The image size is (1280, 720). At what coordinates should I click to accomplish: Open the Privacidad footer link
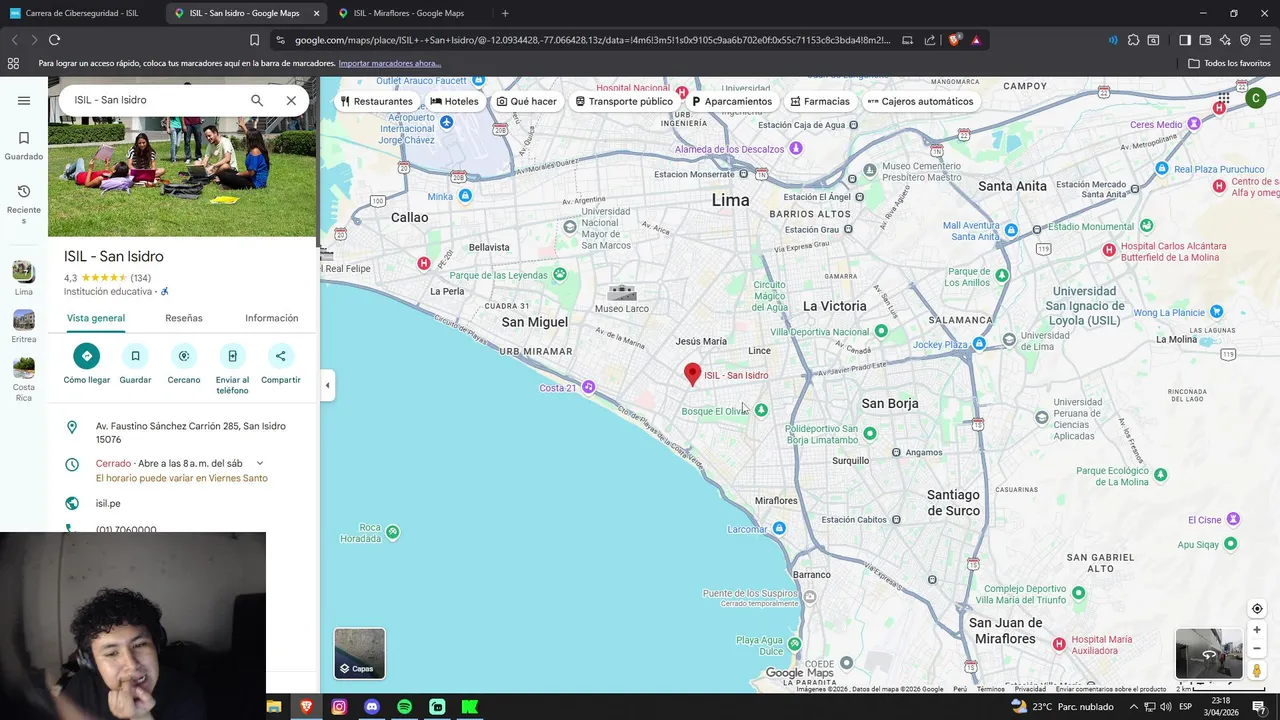(1030, 689)
